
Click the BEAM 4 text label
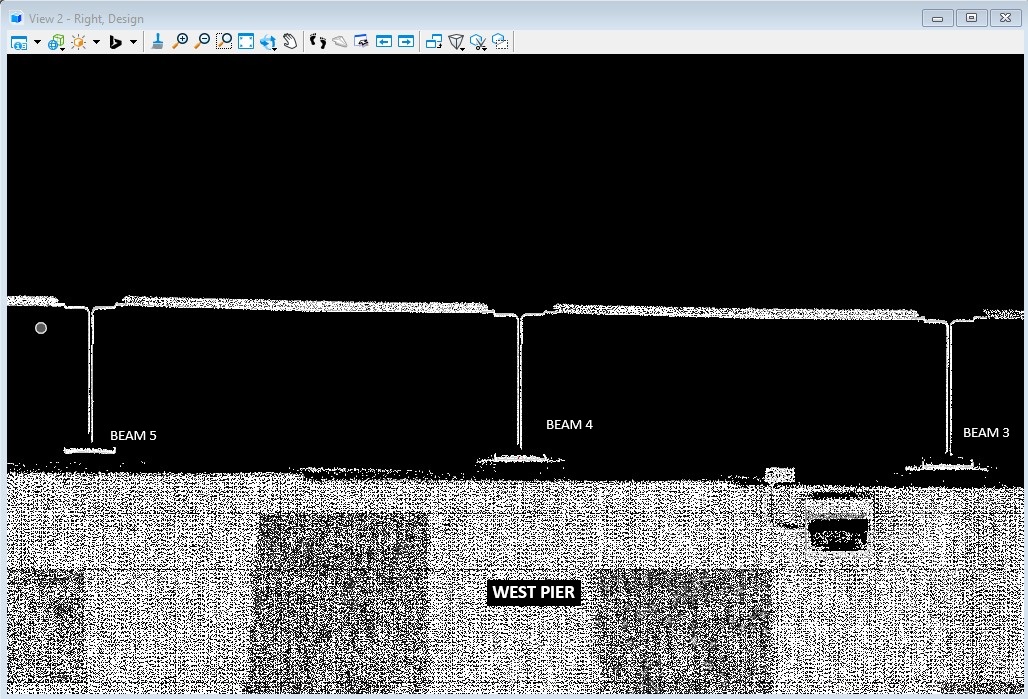(x=569, y=425)
